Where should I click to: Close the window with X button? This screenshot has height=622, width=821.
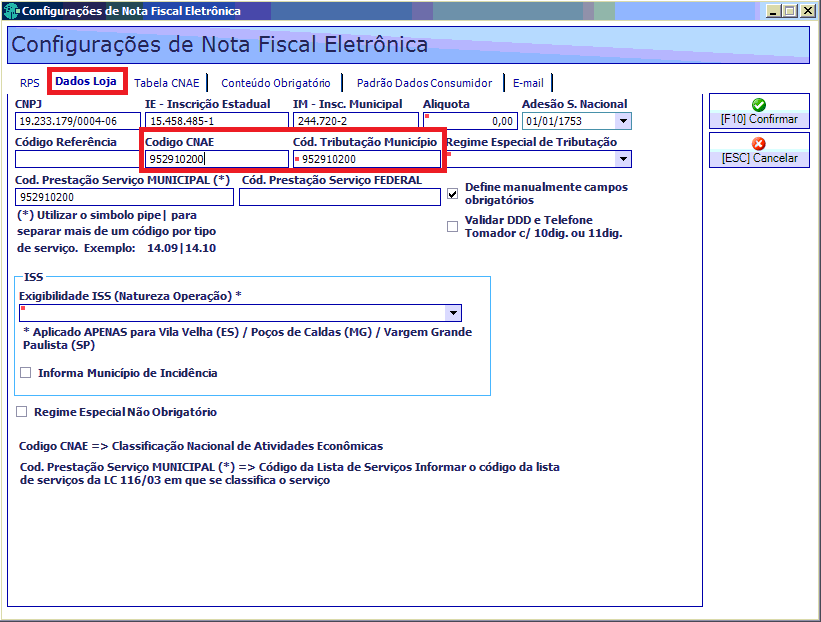[x=807, y=10]
